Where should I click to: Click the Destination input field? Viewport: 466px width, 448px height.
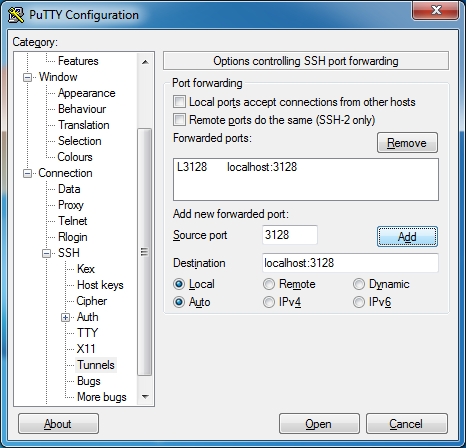pos(350,263)
